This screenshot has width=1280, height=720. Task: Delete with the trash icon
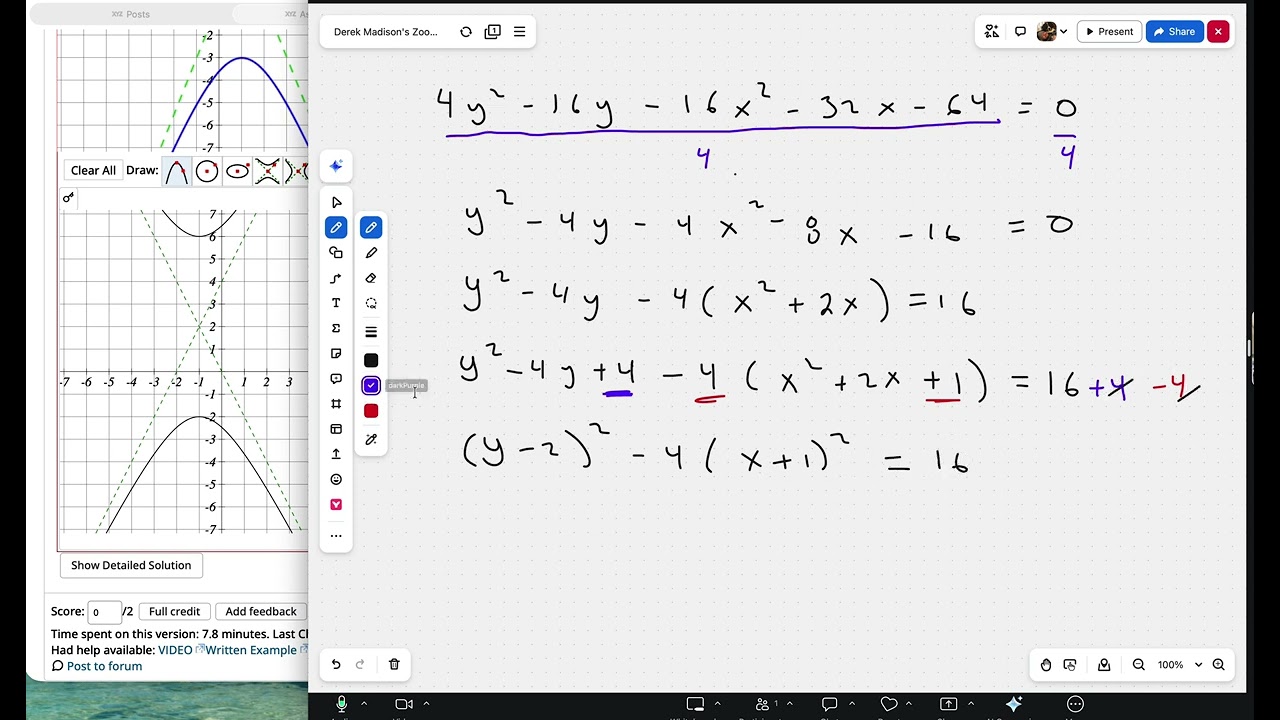[x=394, y=664]
